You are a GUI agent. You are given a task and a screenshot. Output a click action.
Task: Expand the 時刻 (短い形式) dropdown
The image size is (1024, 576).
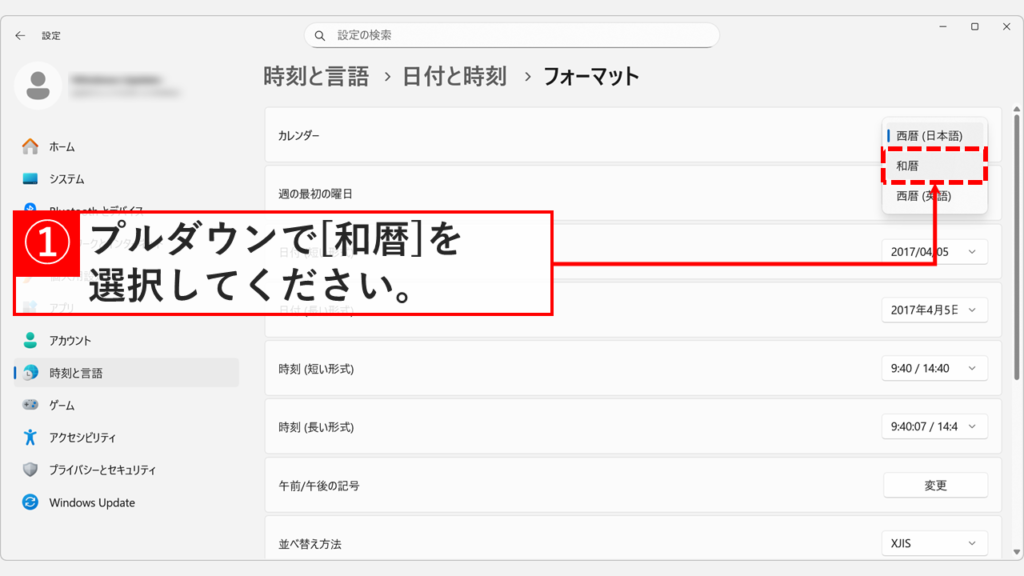pyautogui.click(x=933, y=368)
